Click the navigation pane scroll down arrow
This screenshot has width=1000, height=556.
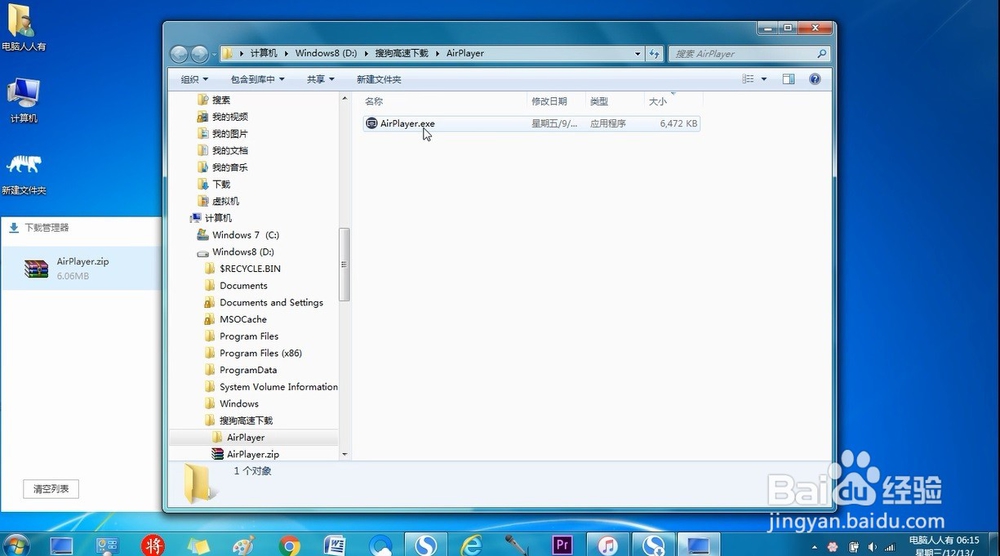coord(344,455)
